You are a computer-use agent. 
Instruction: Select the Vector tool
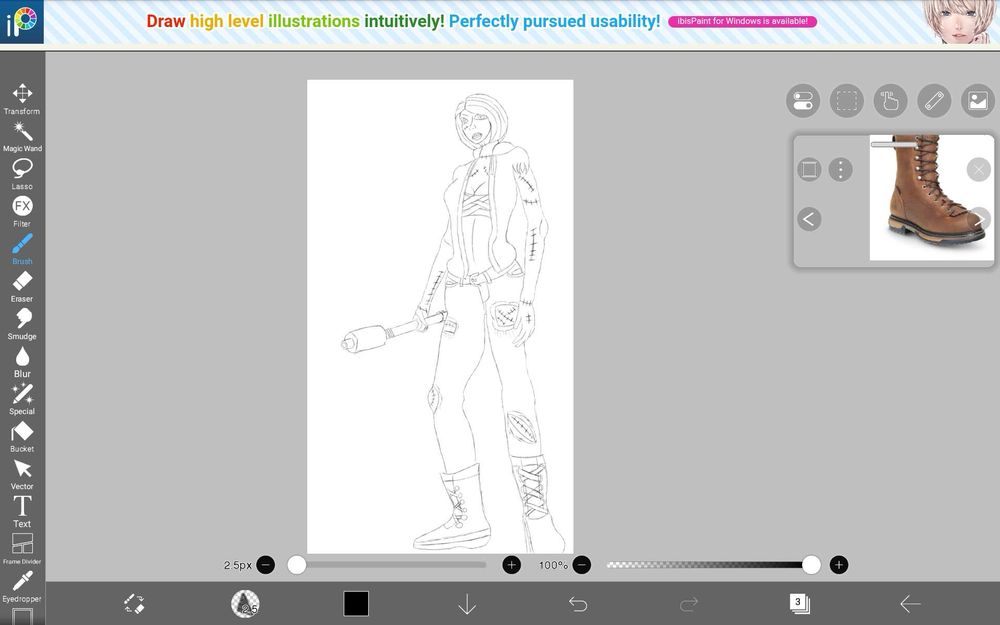(22, 474)
